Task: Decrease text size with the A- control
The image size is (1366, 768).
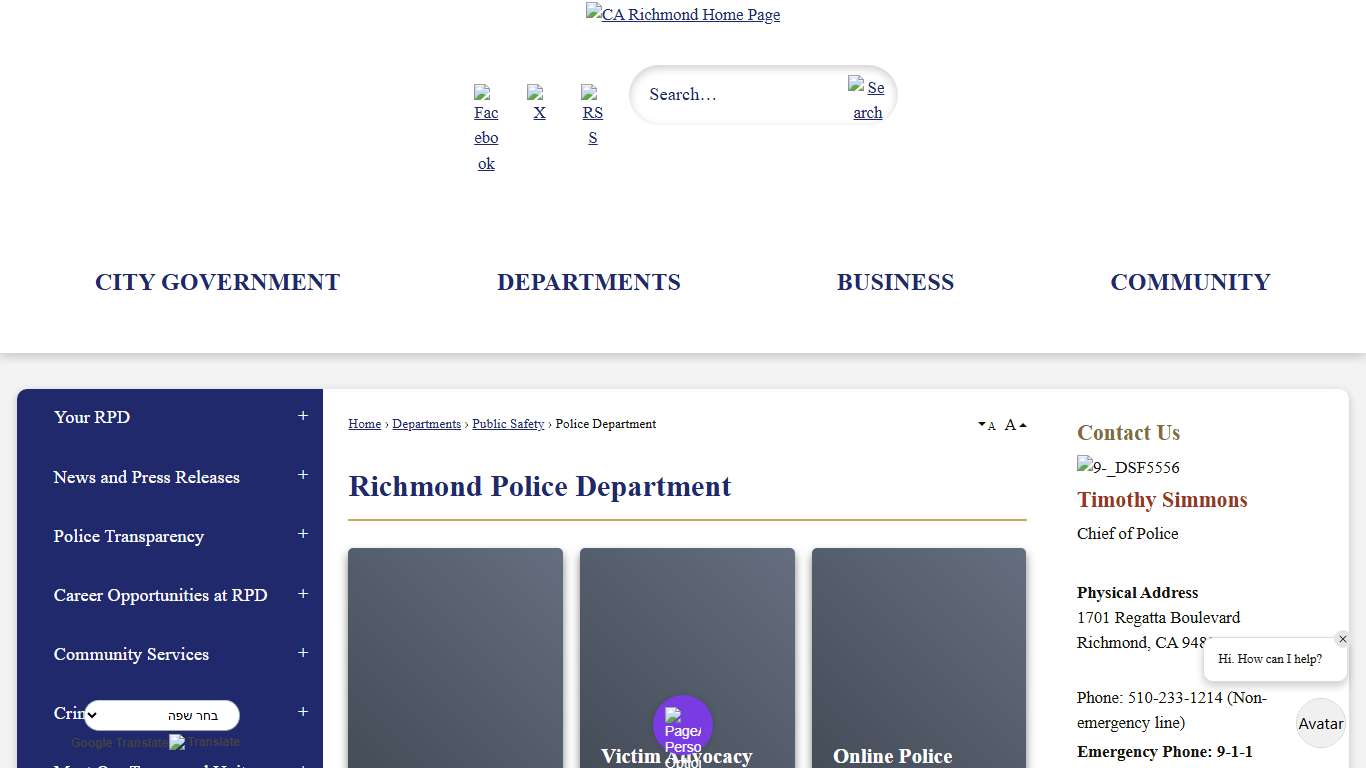Action: [x=988, y=425]
